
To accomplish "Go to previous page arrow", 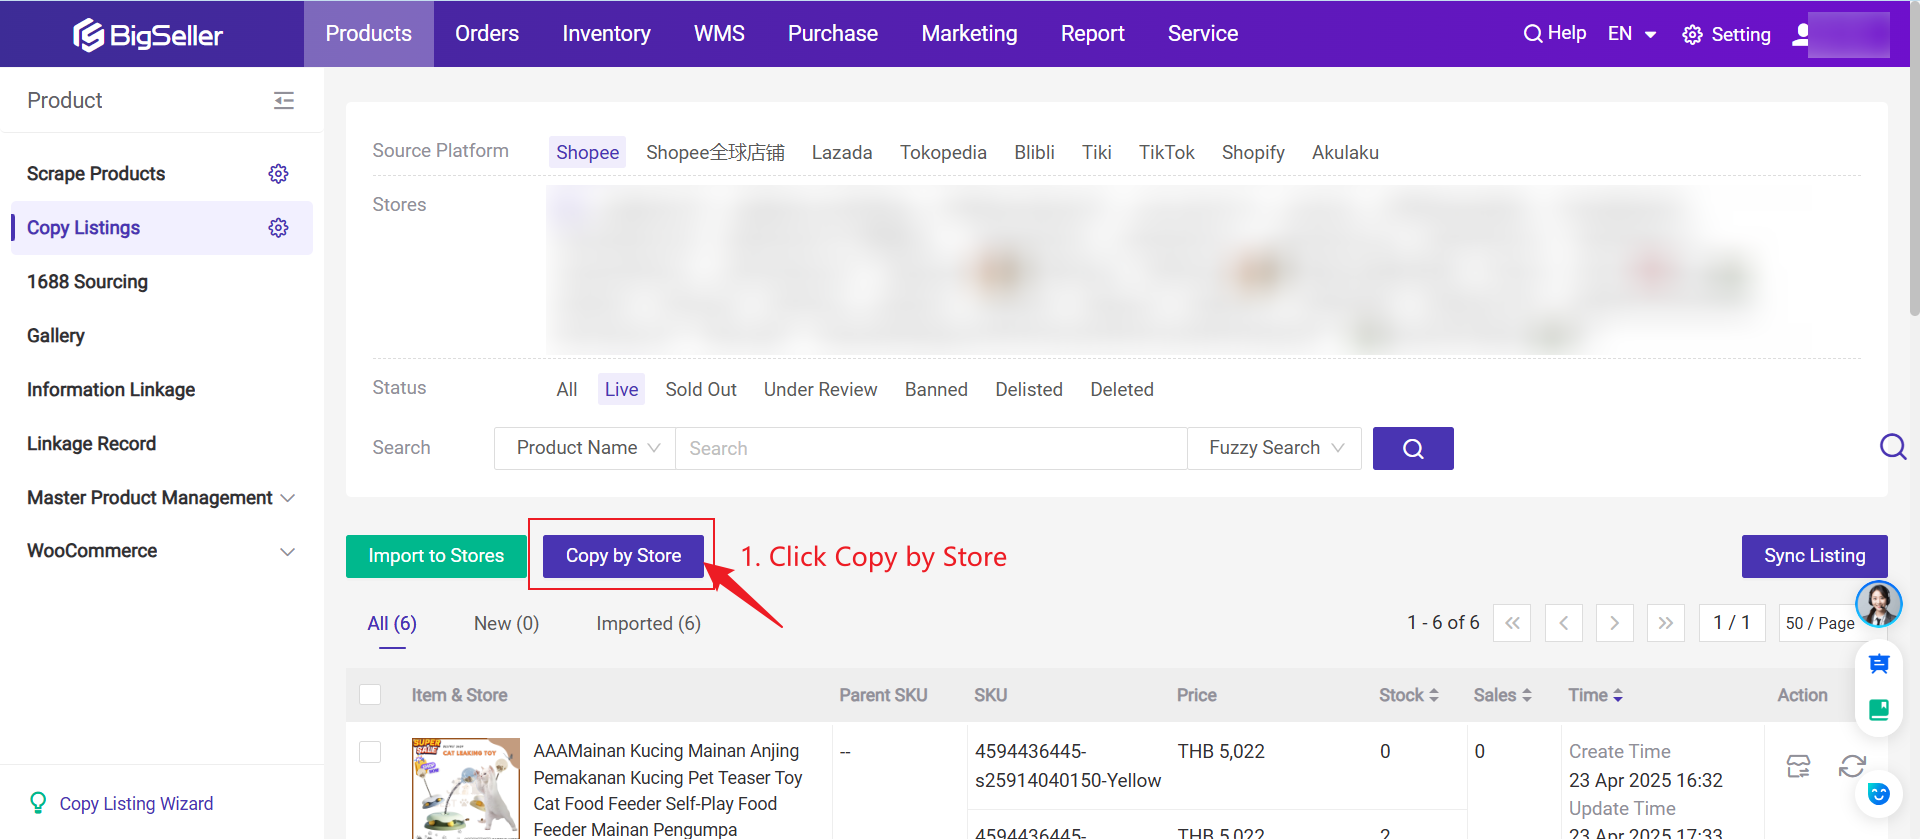I will (x=1563, y=623).
